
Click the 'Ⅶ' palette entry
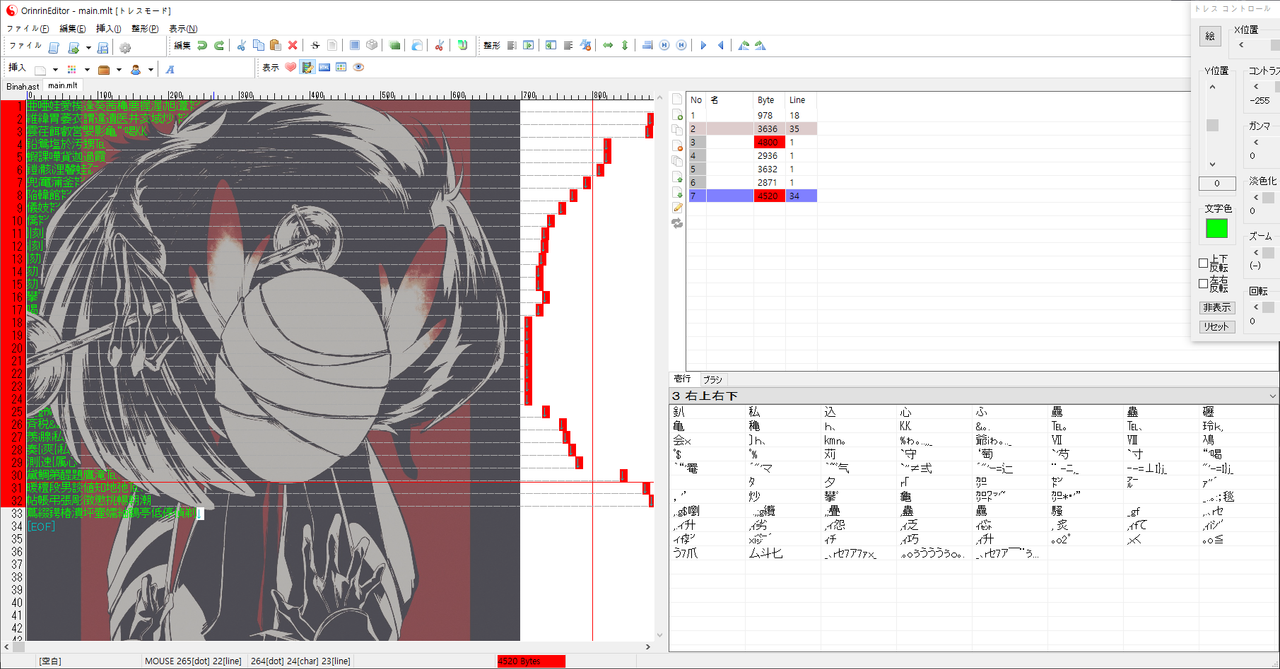click(x=1058, y=440)
